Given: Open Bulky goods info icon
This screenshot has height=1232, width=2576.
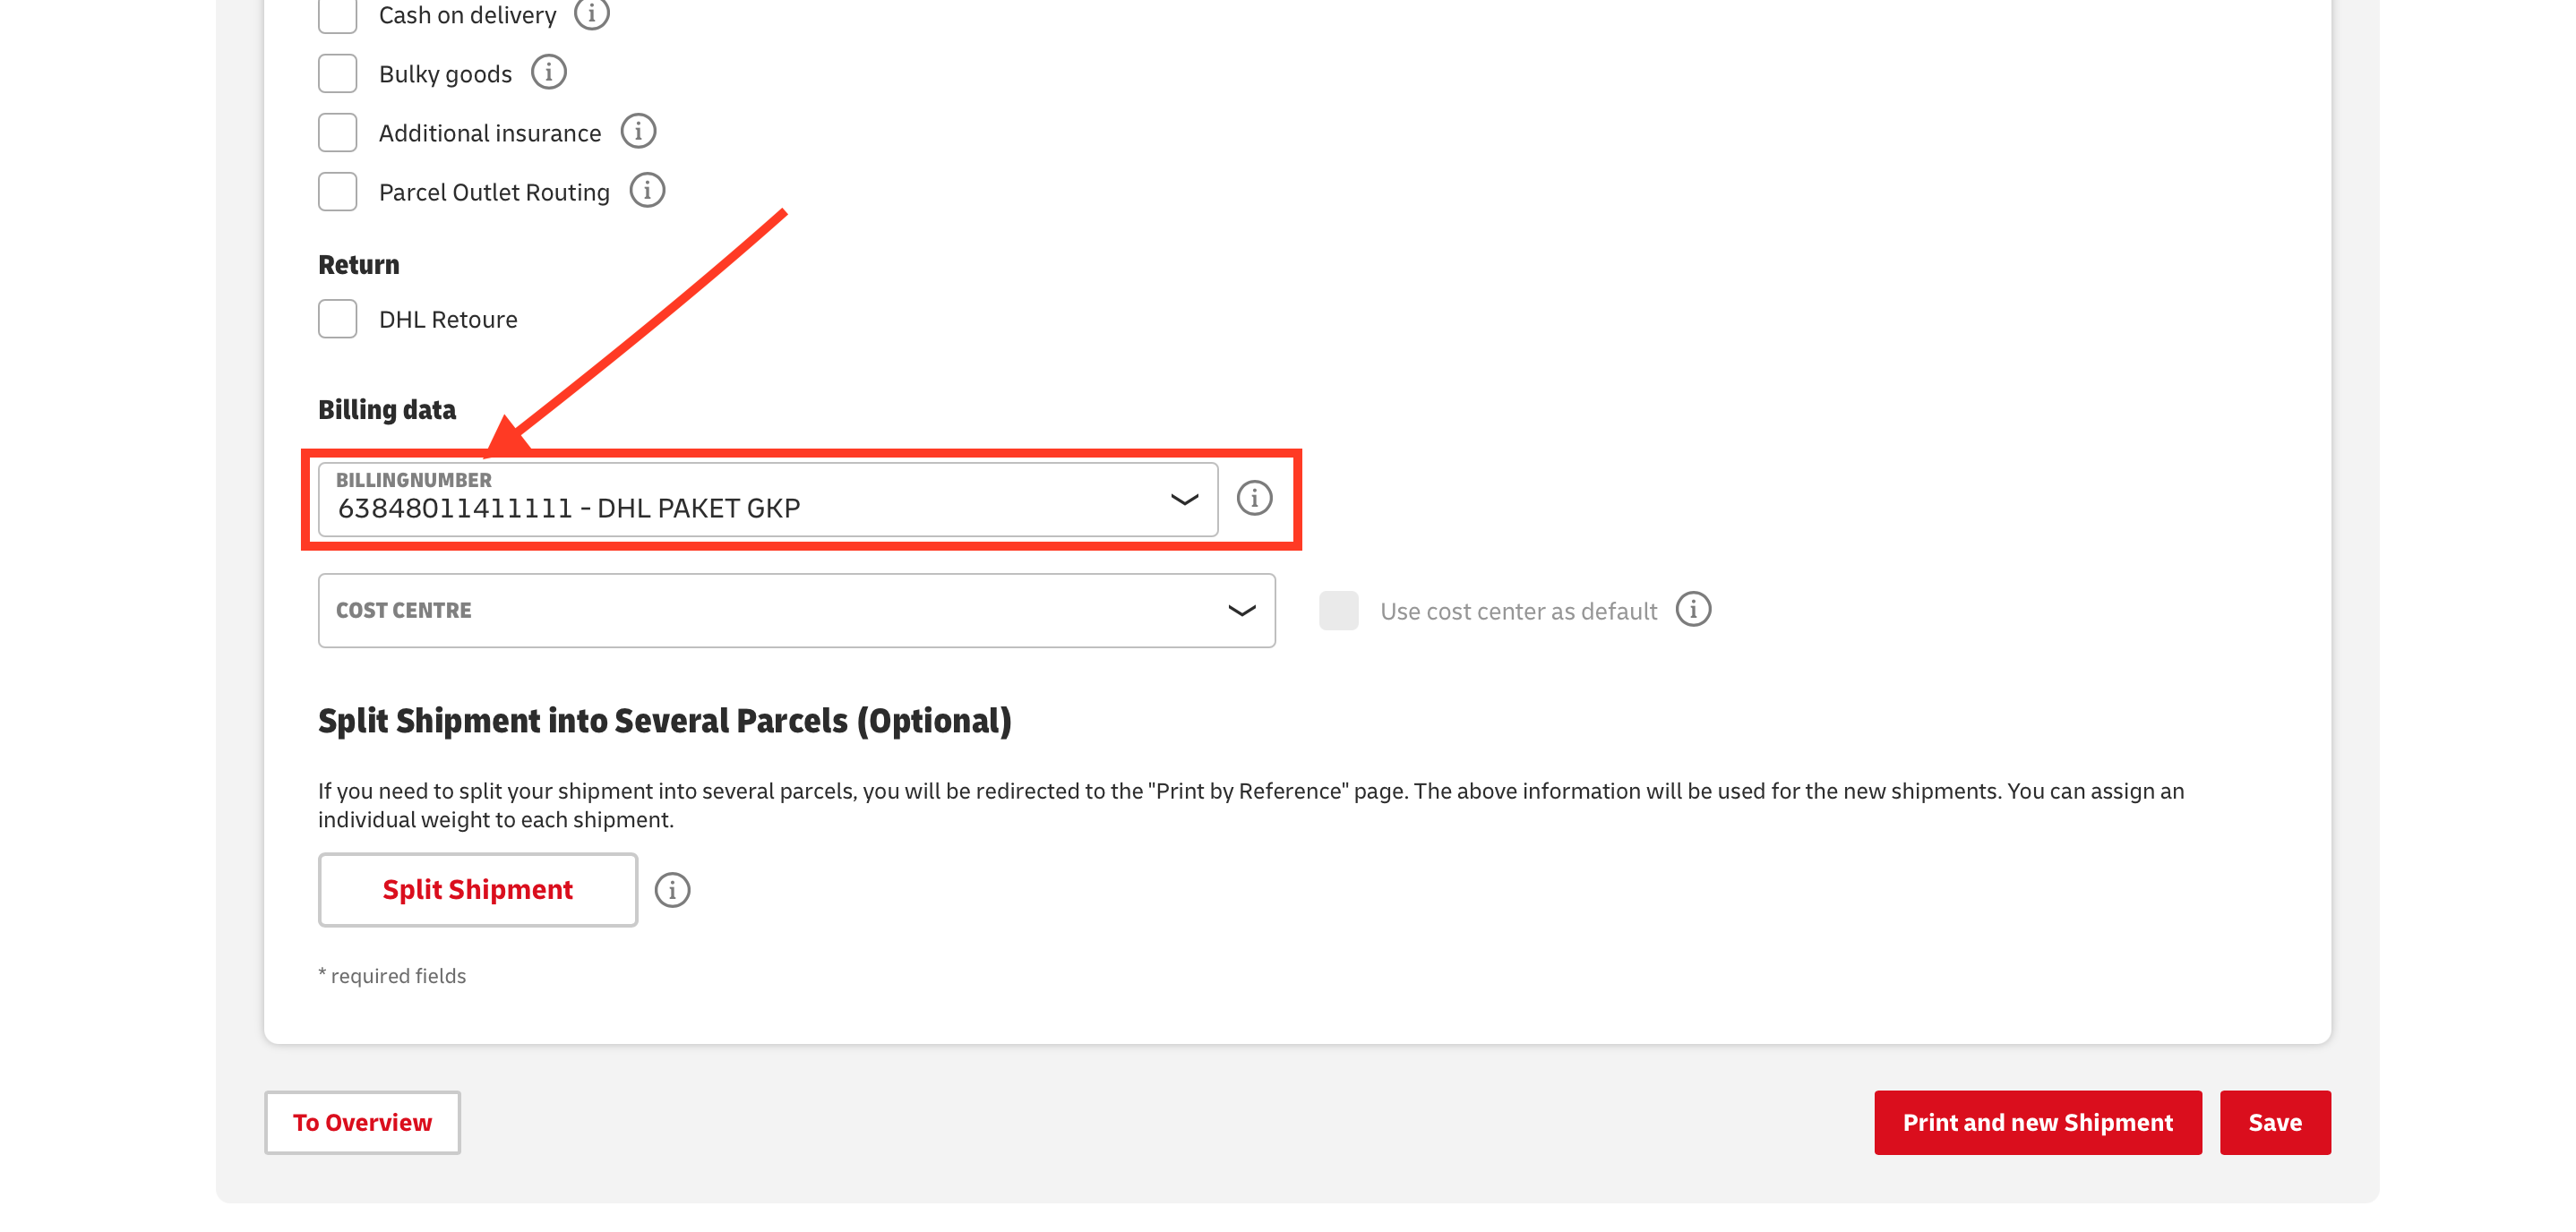Looking at the screenshot, I should tap(548, 73).
